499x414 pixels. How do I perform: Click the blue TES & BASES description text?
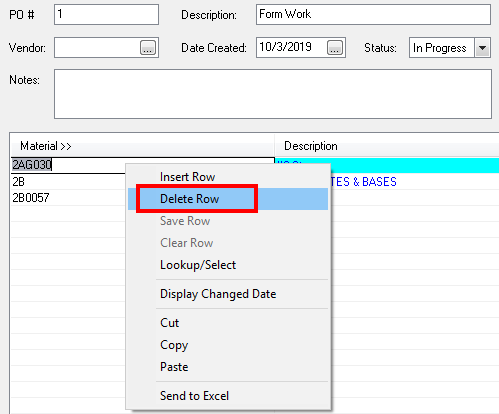(x=364, y=182)
